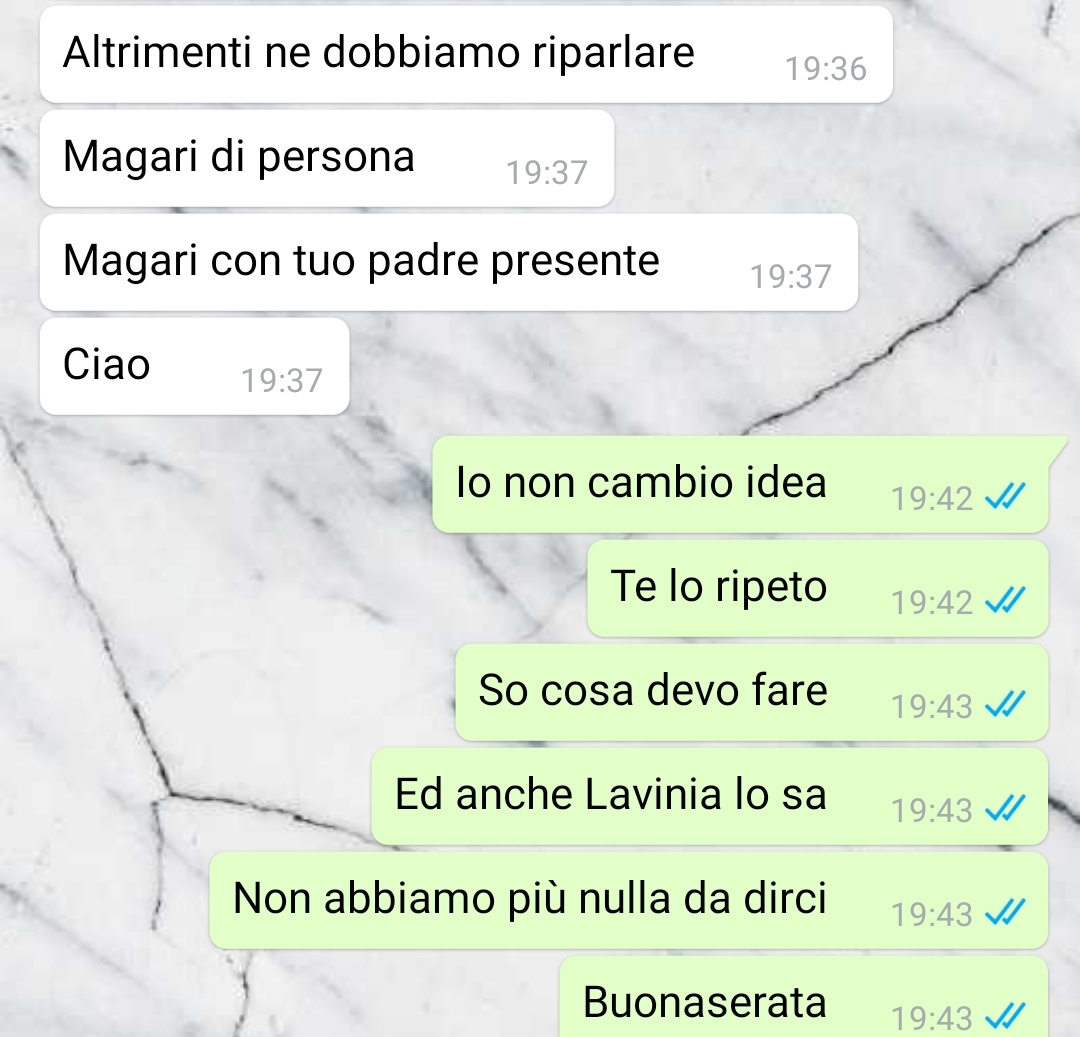Image resolution: width=1080 pixels, height=1037 pixels.
Task: Tap the read checkmarks on 'Io non cambio idea'
Action: pyautogui.click(x=1006, y=496)
